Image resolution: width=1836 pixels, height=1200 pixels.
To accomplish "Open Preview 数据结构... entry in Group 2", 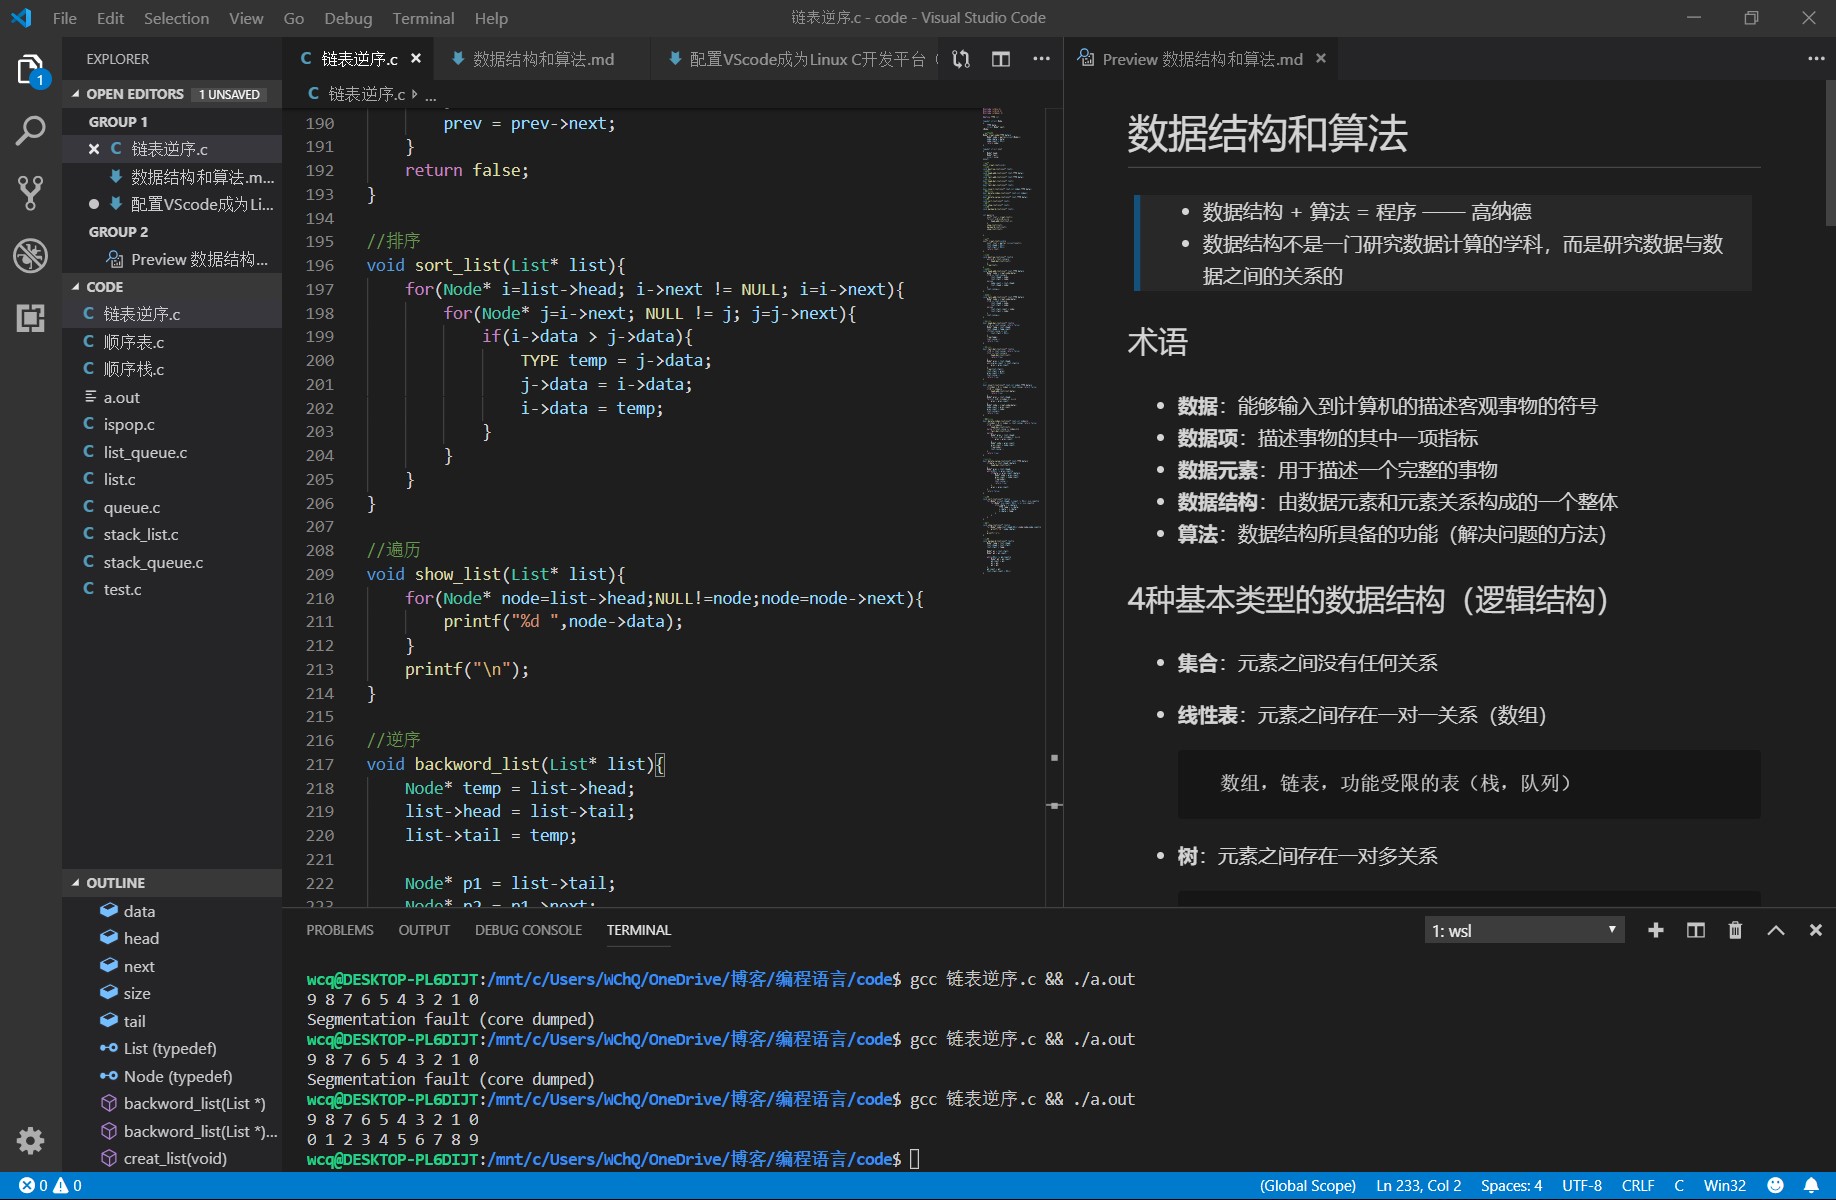I will (x=172, y=259).
